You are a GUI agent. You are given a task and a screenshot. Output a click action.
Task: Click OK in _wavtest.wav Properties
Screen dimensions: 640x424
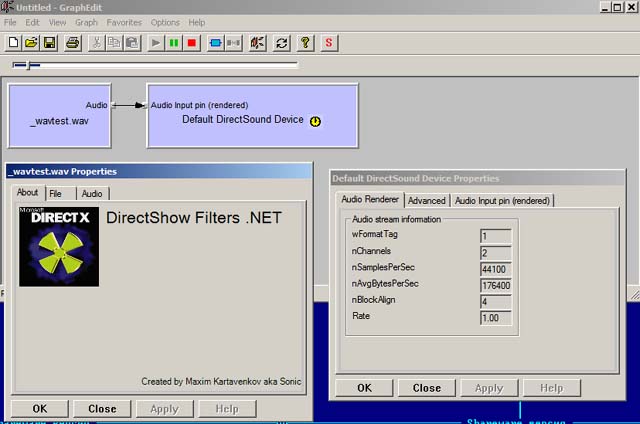click(x=40, y=409)
